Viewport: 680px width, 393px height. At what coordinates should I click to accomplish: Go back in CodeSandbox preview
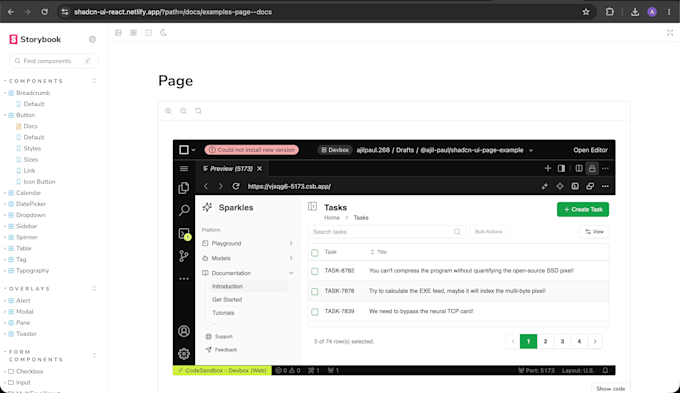coord(206,186)
